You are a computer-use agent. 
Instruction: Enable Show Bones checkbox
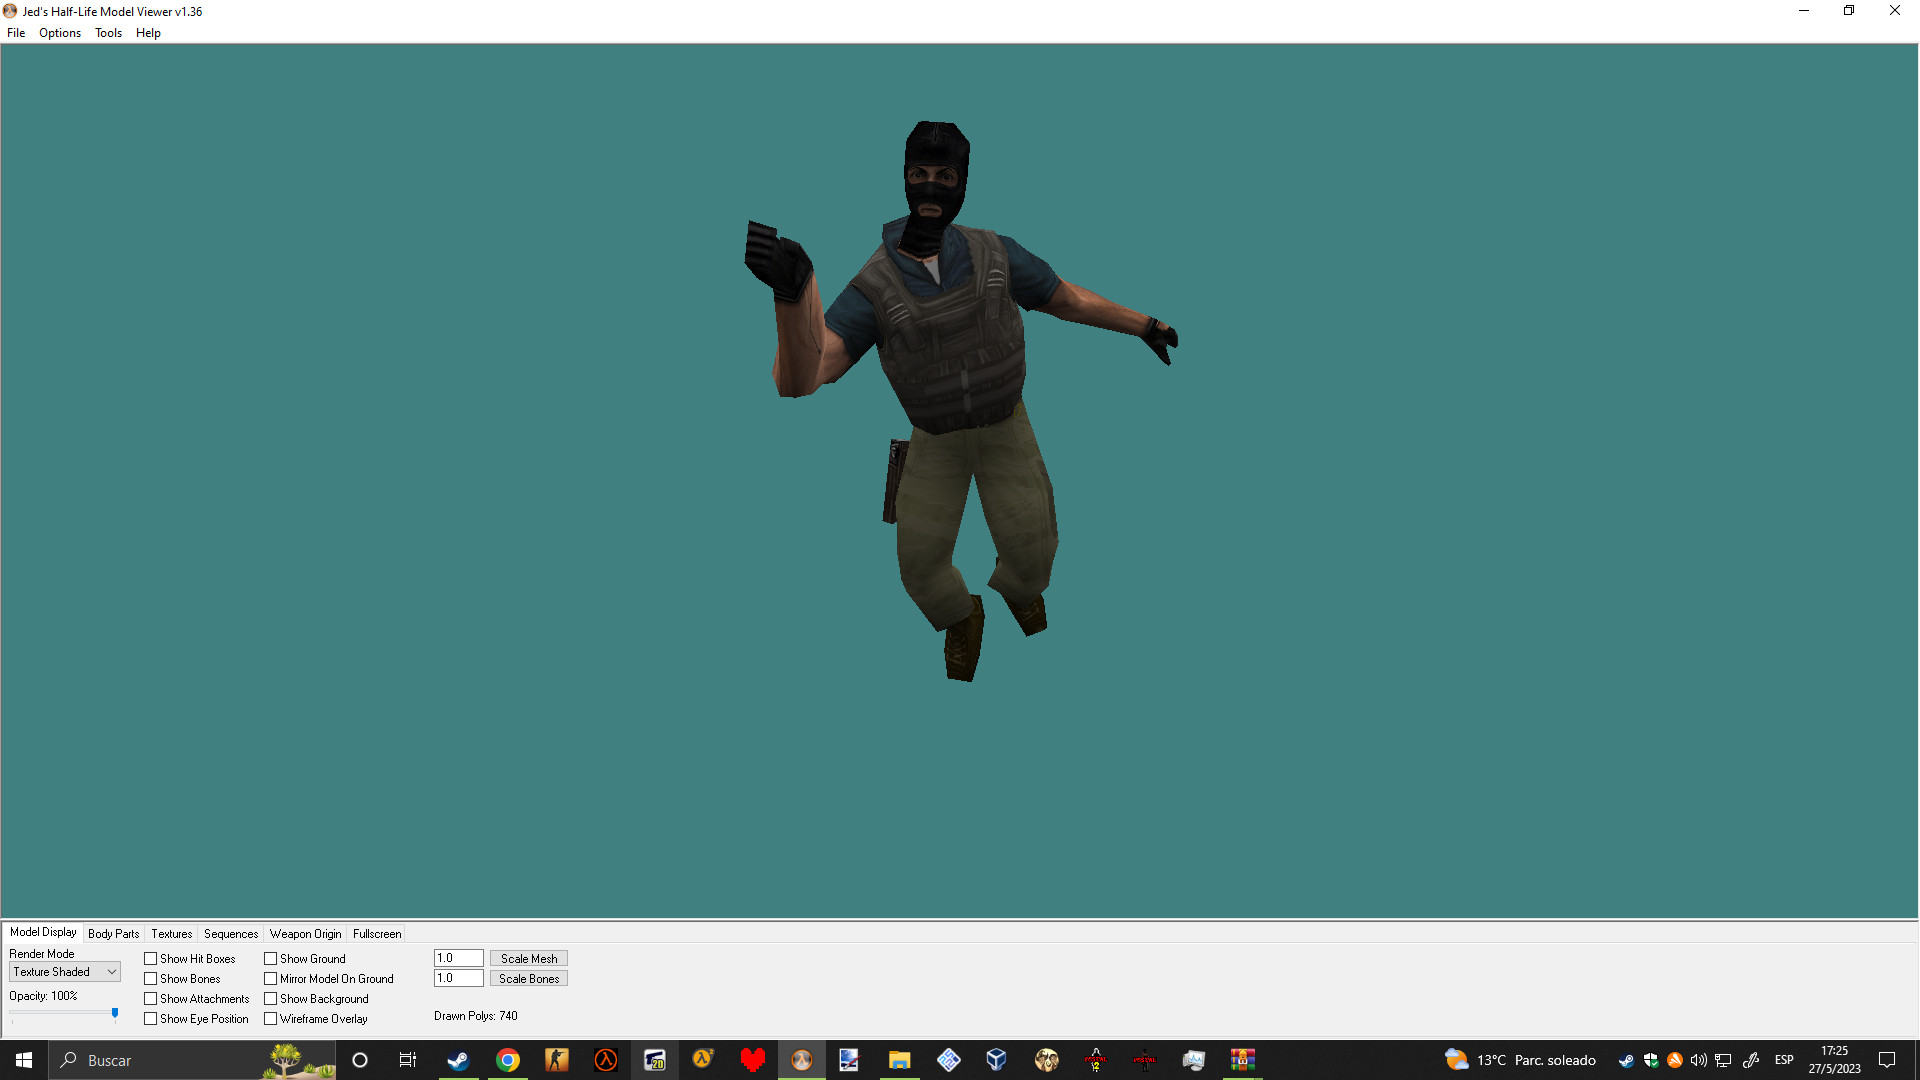coord(150,978)
